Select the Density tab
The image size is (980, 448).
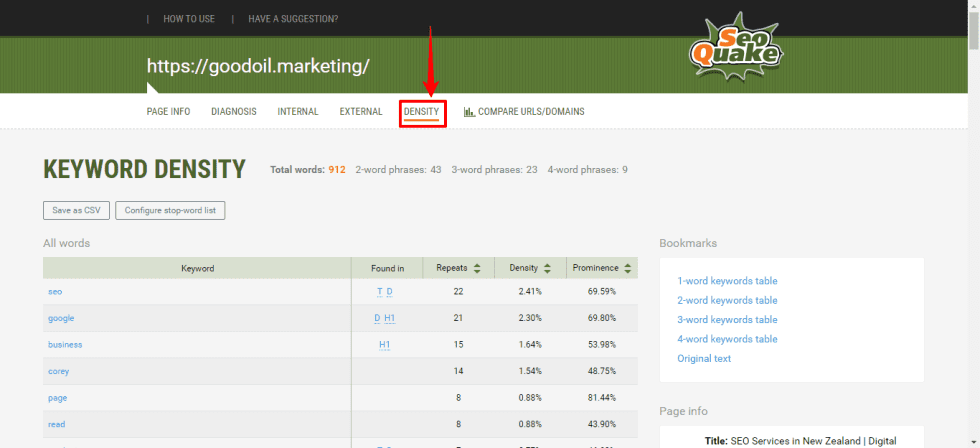(421, 112)
